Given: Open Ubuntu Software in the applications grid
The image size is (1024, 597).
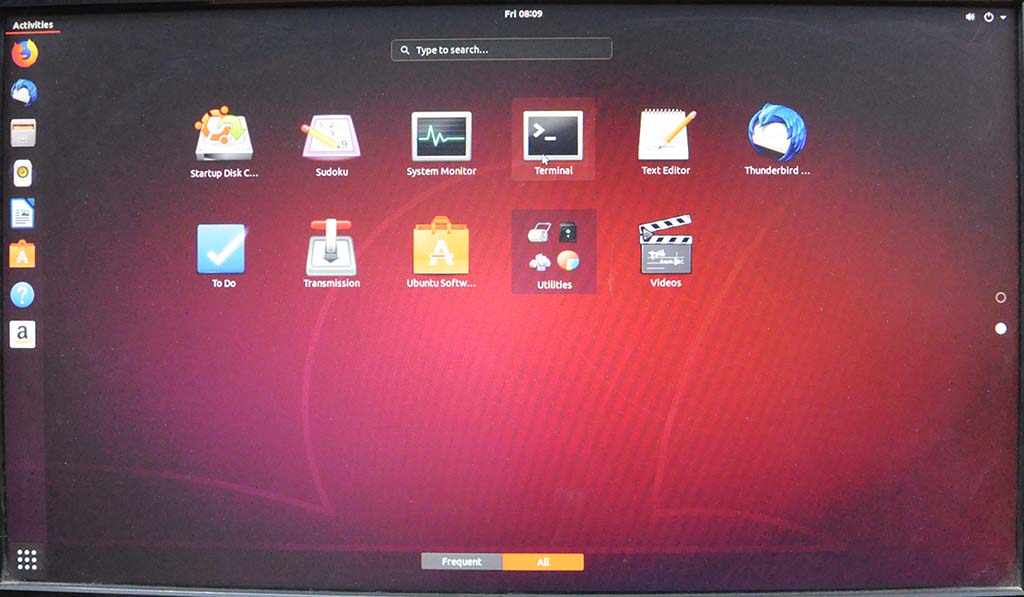Looking at the screenshot, I should 441,252.
